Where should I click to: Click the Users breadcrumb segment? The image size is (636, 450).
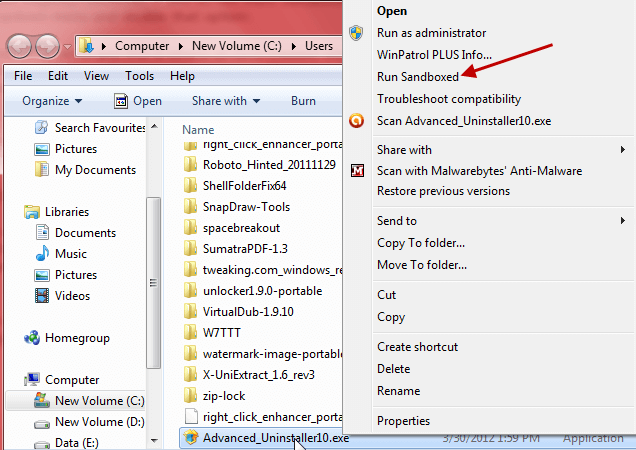point(319,46)
